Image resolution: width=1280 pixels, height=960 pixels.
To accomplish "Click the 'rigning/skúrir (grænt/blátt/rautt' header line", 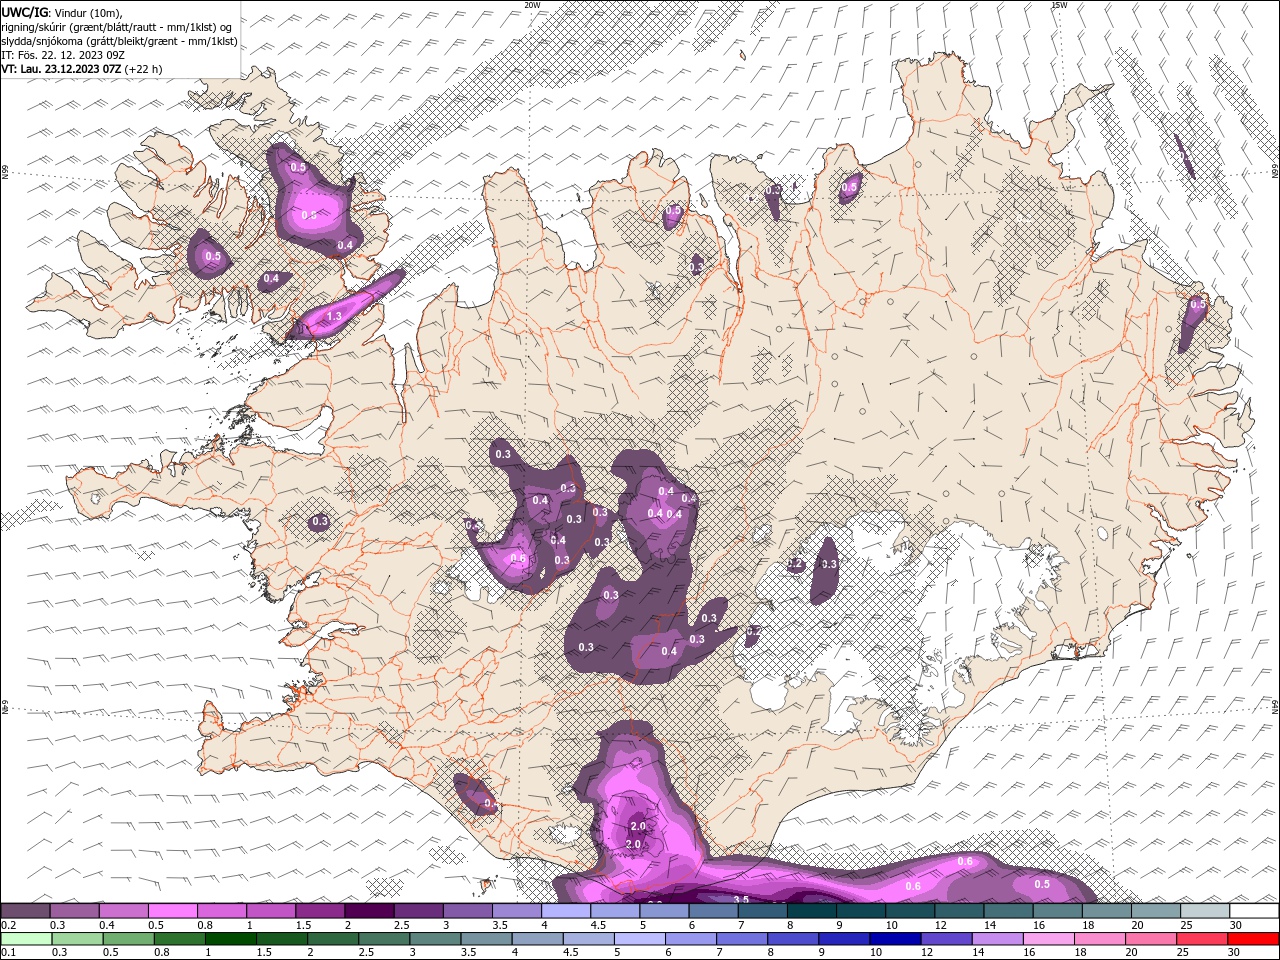I will tap(118, 27).
